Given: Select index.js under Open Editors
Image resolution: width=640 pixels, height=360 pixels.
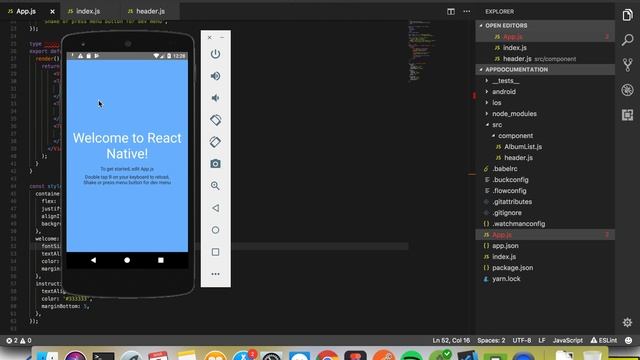Looking at the screenshot, I should 545,48.
